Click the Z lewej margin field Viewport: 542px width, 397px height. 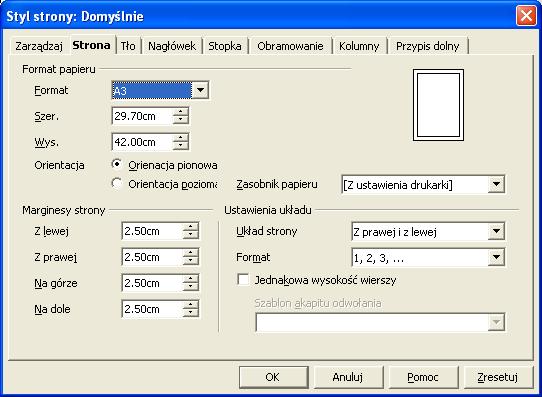click(x=152, y=231)
